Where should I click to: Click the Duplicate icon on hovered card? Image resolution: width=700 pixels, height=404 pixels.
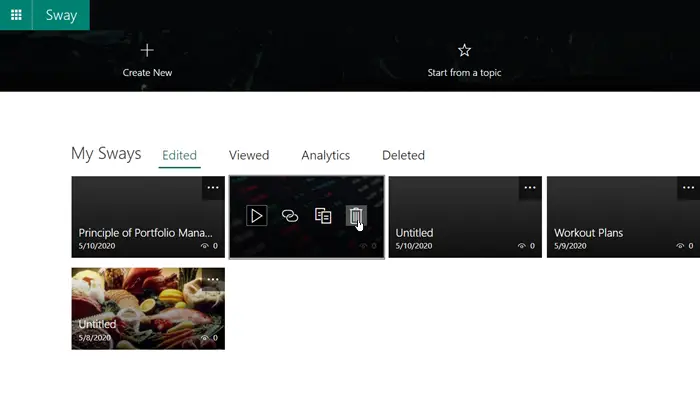point(323,216)
